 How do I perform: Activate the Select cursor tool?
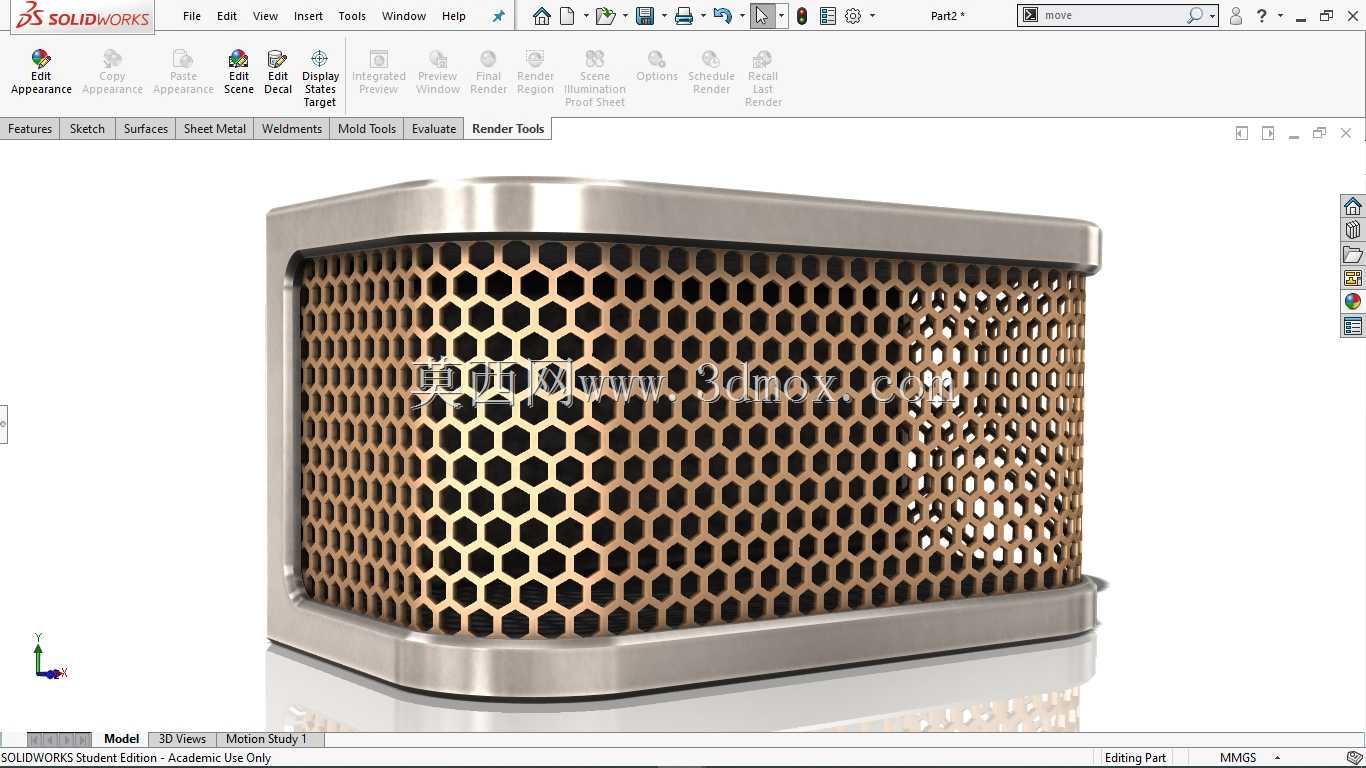762,16
